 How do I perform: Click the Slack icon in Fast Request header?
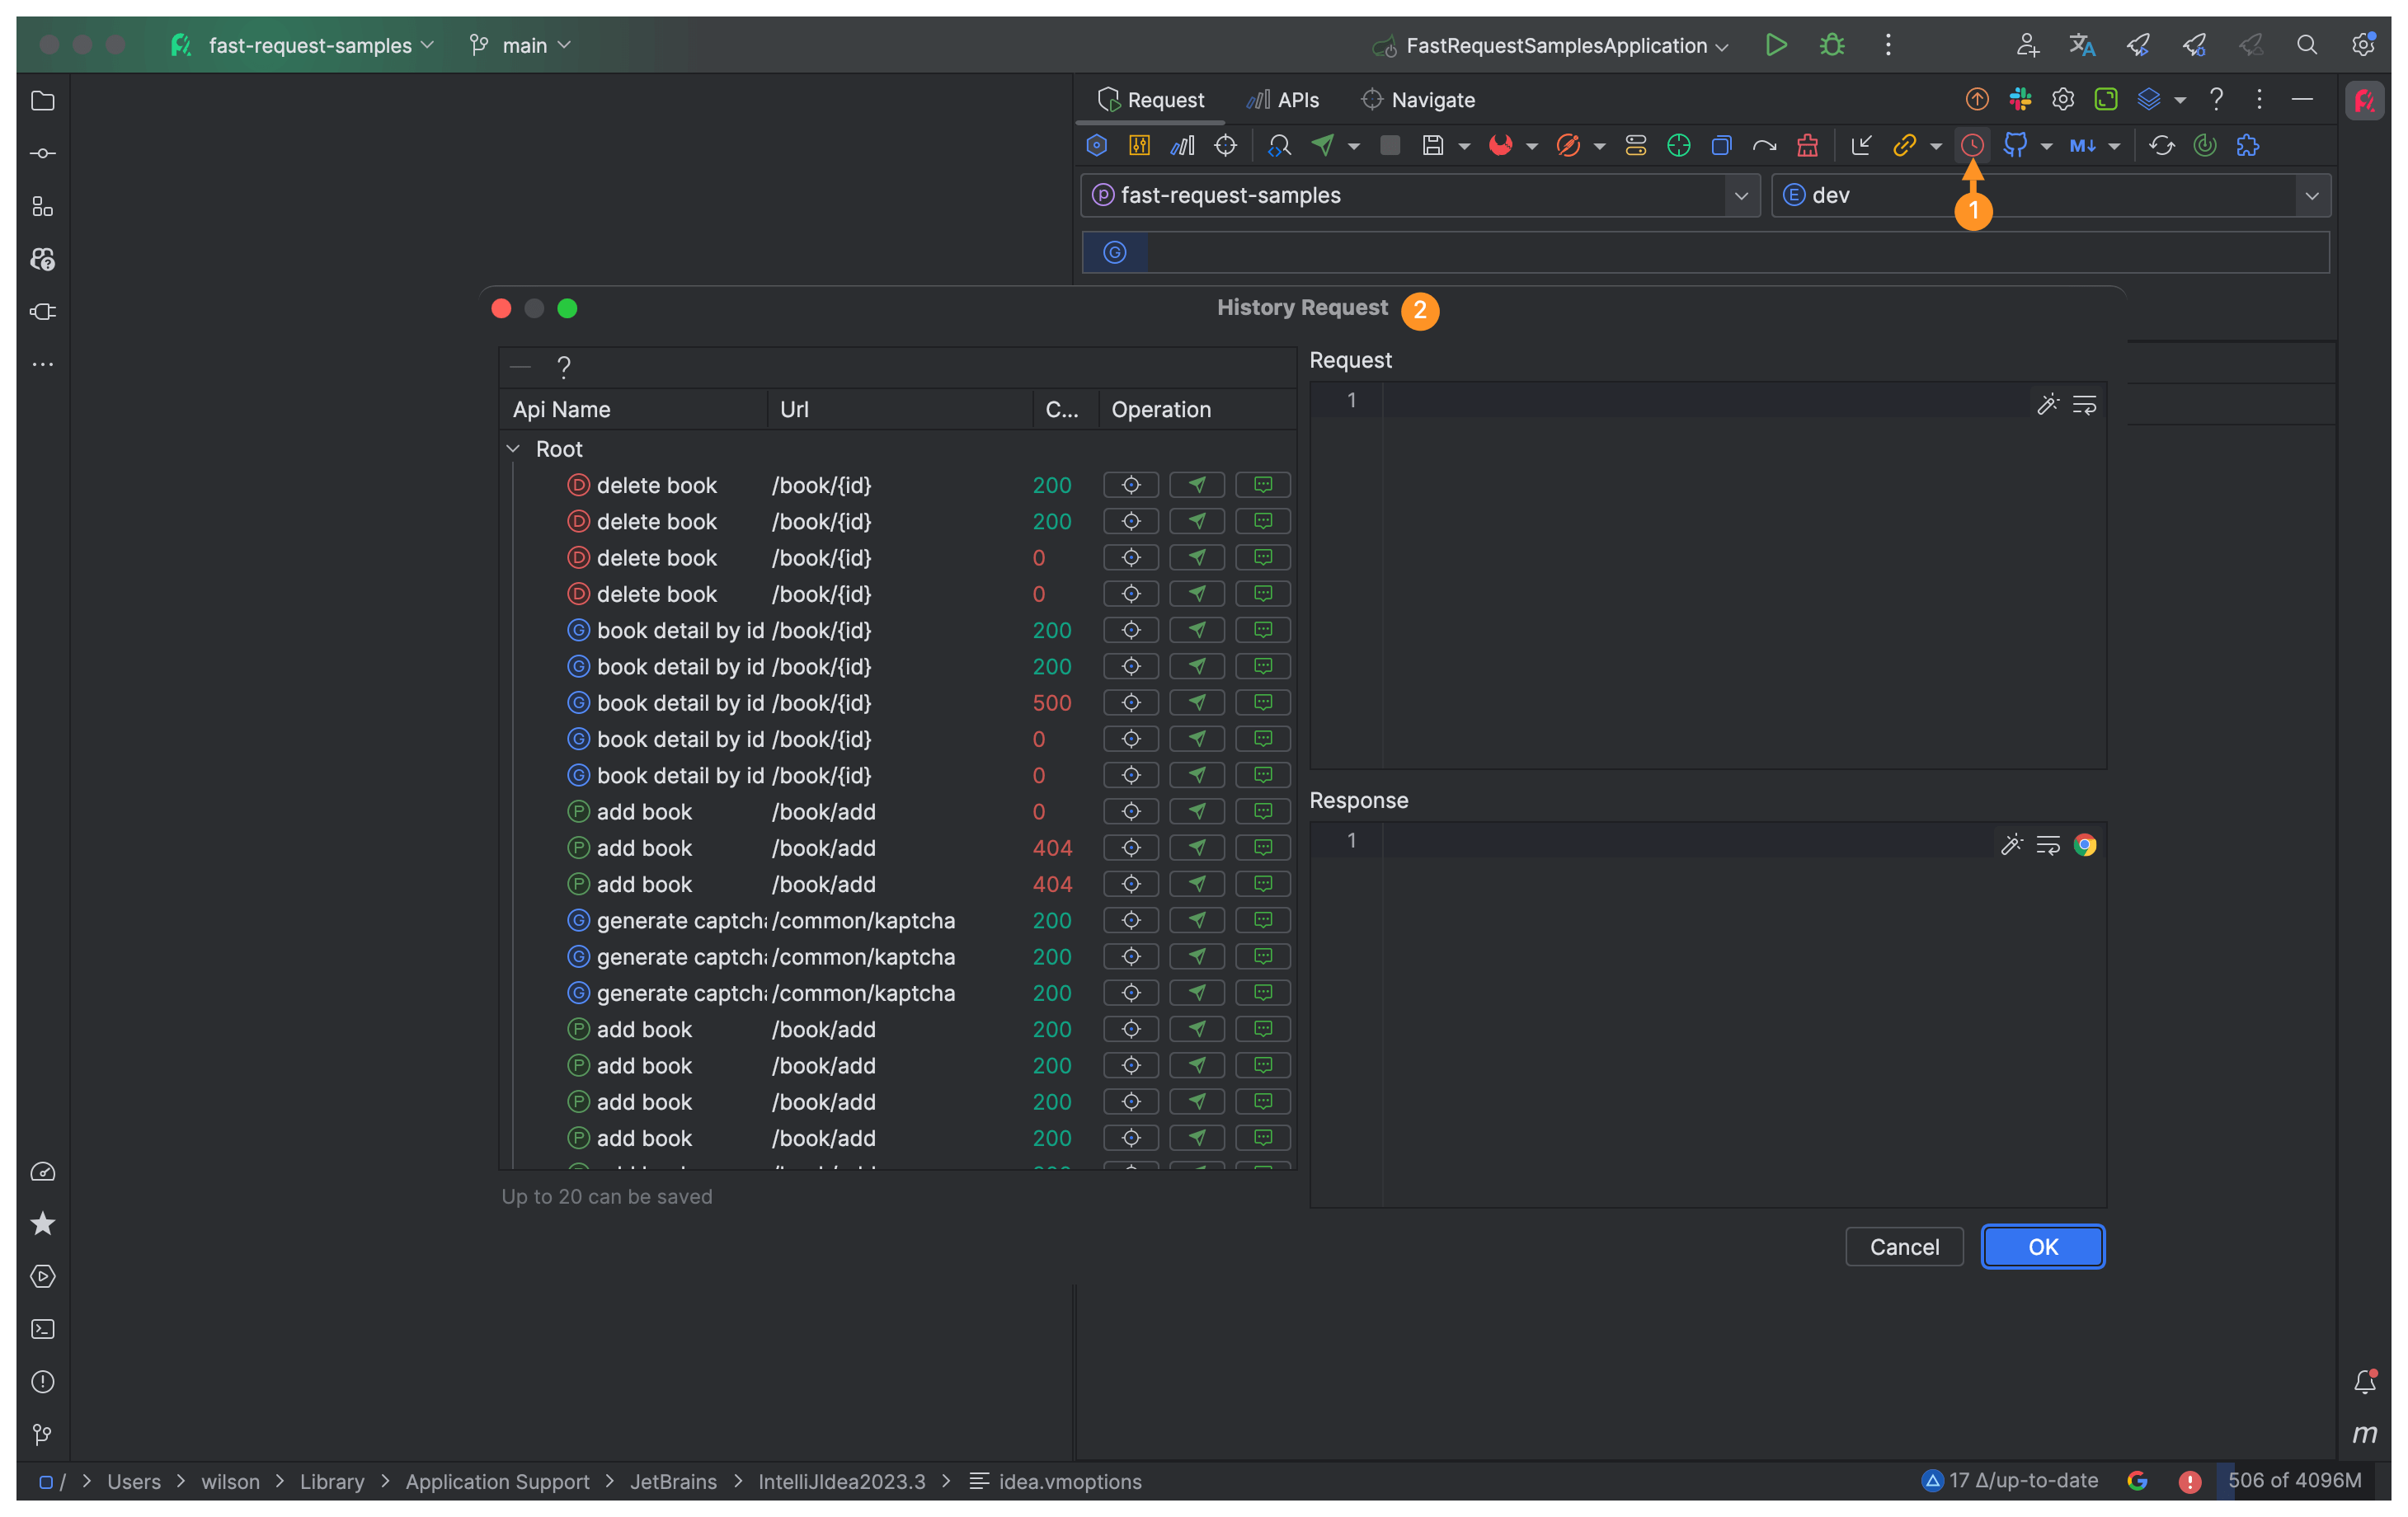pos(2020,99)
